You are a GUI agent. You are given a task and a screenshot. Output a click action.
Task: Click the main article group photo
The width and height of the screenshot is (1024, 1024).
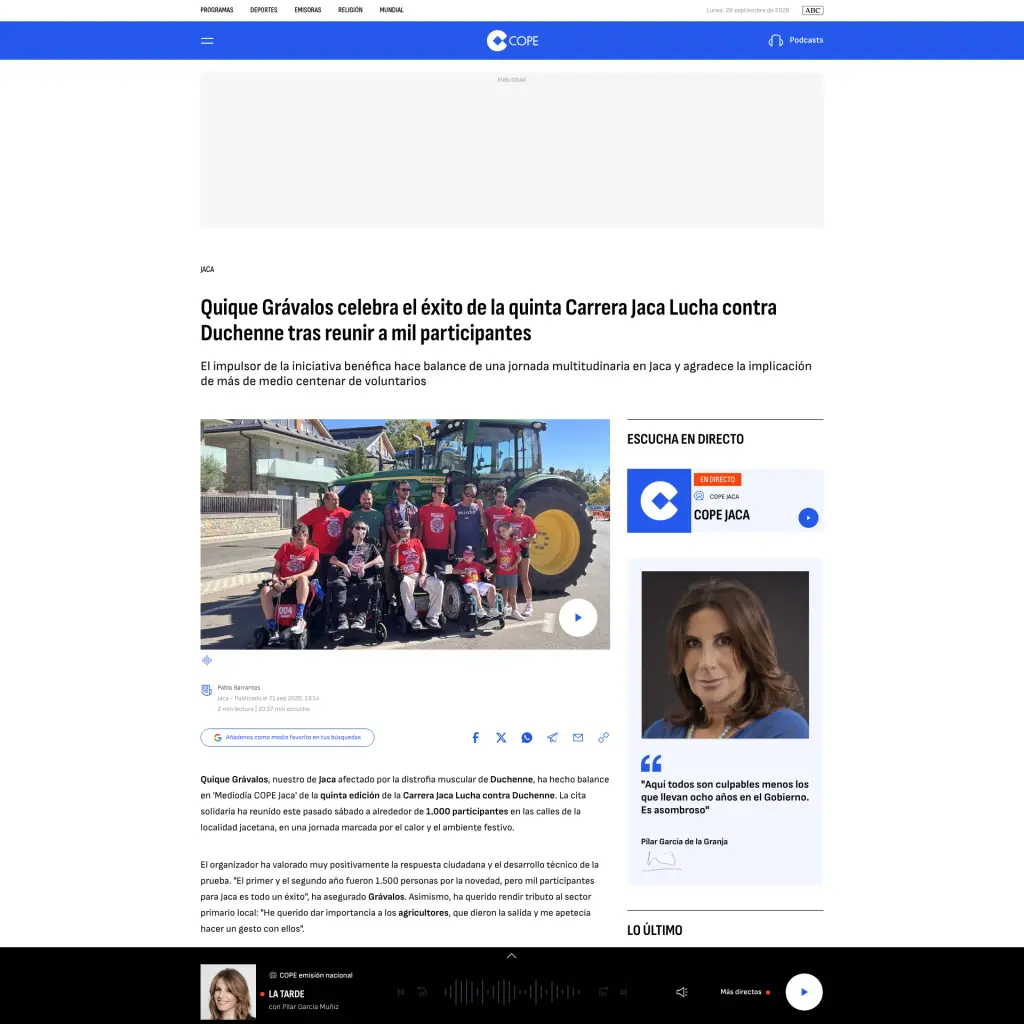(x=405, y=534)
